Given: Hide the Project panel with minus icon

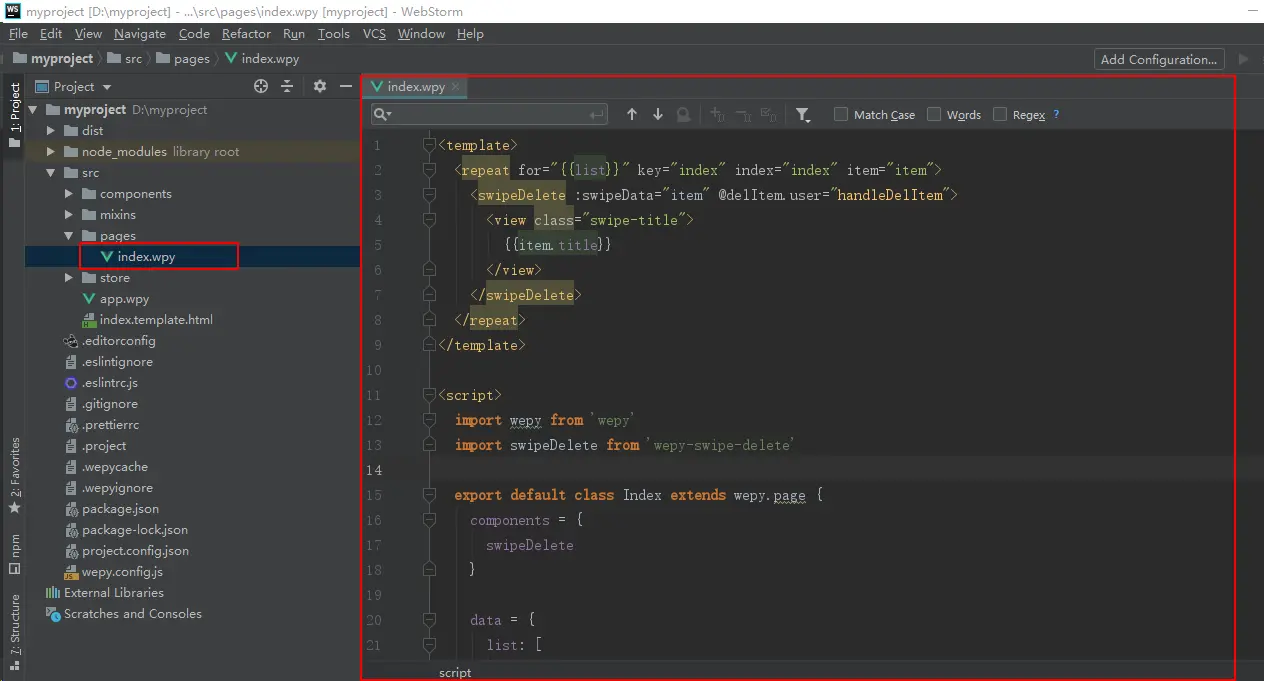Looking at the screenshot, I should point(345,87).
